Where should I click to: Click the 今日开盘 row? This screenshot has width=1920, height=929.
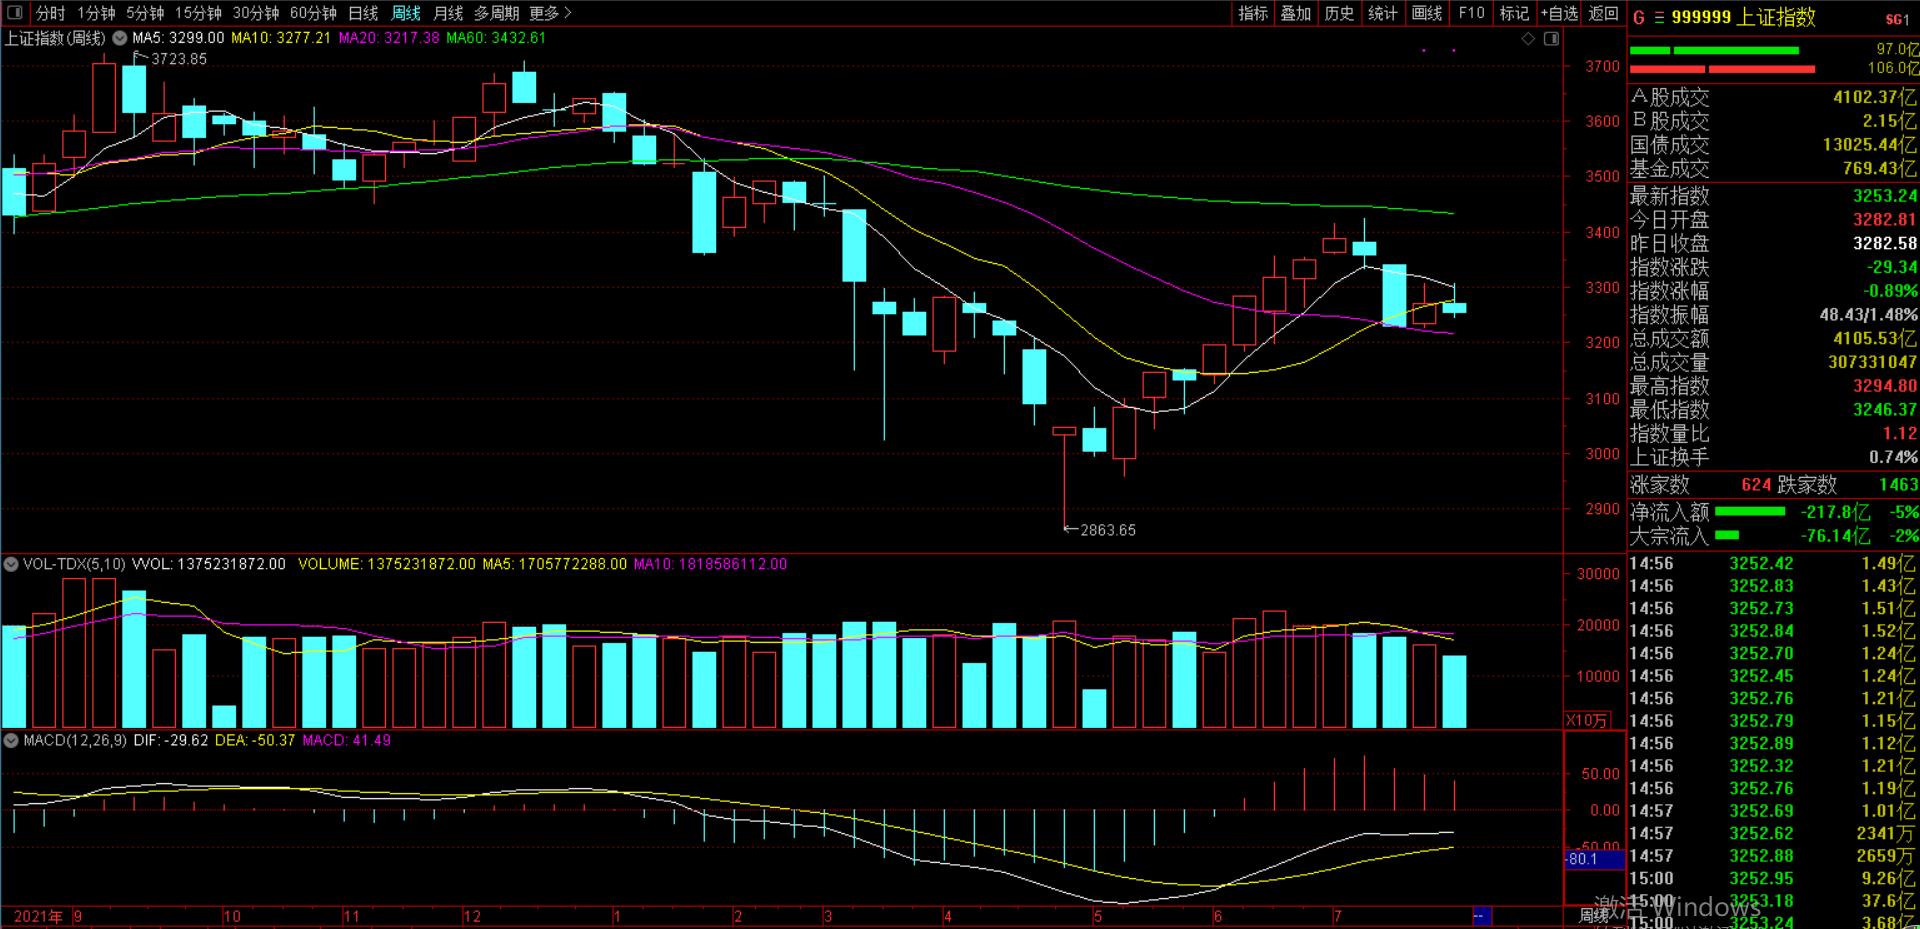1774,220
